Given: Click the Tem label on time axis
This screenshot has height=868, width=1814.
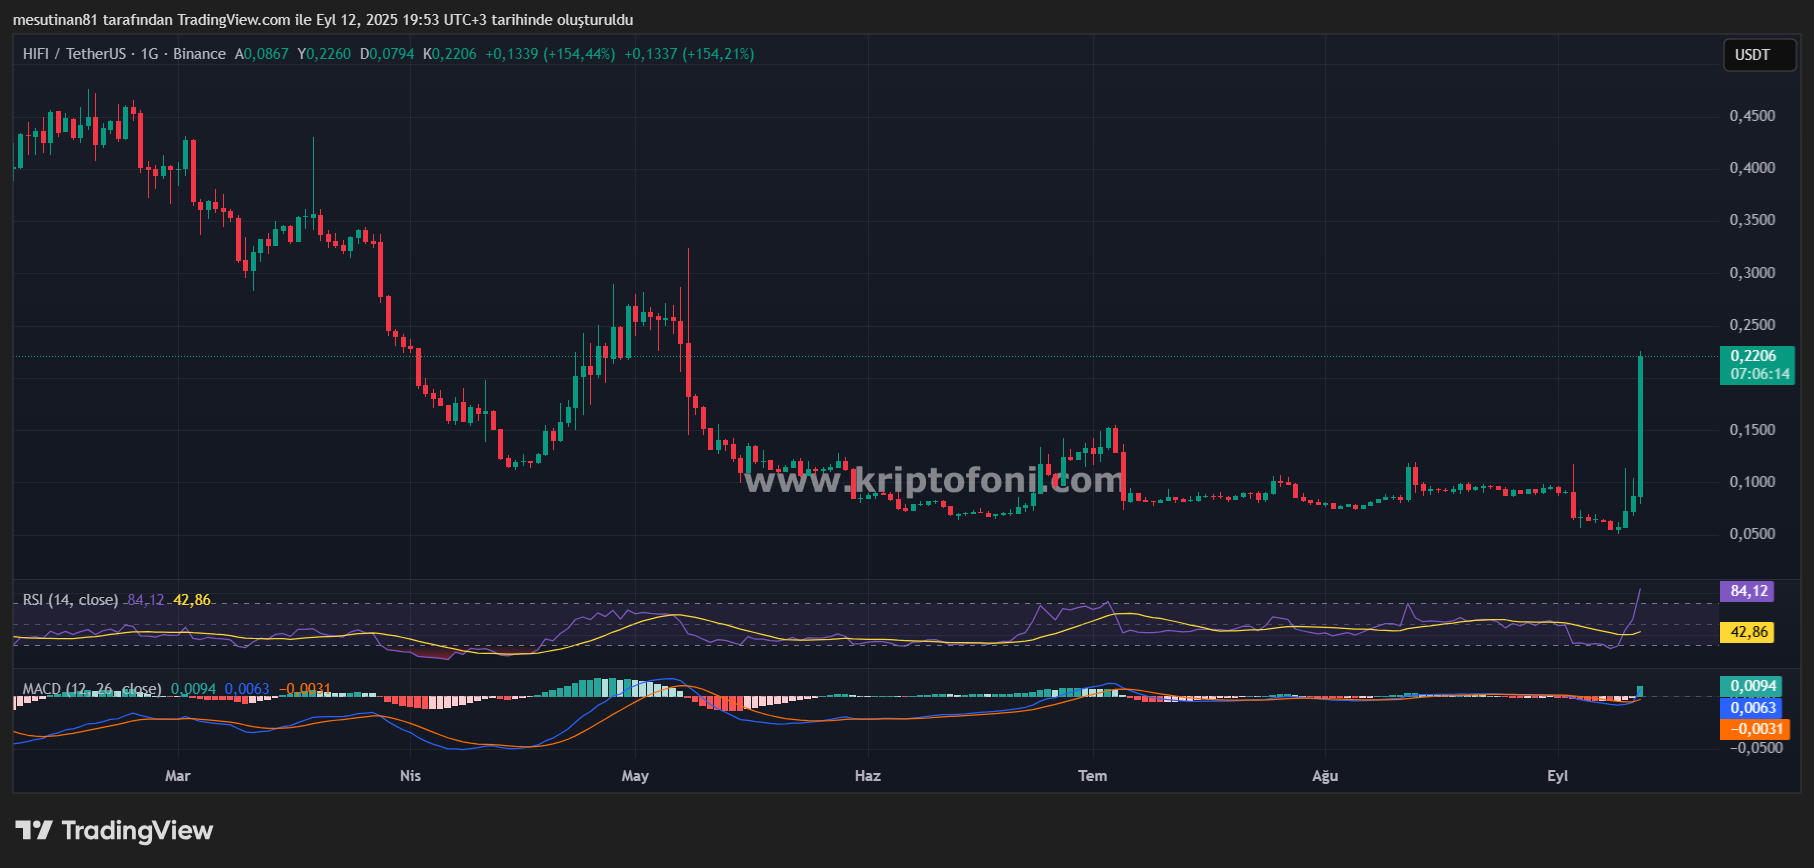Looking at the screenshot, I should [x=1092, y=776].
